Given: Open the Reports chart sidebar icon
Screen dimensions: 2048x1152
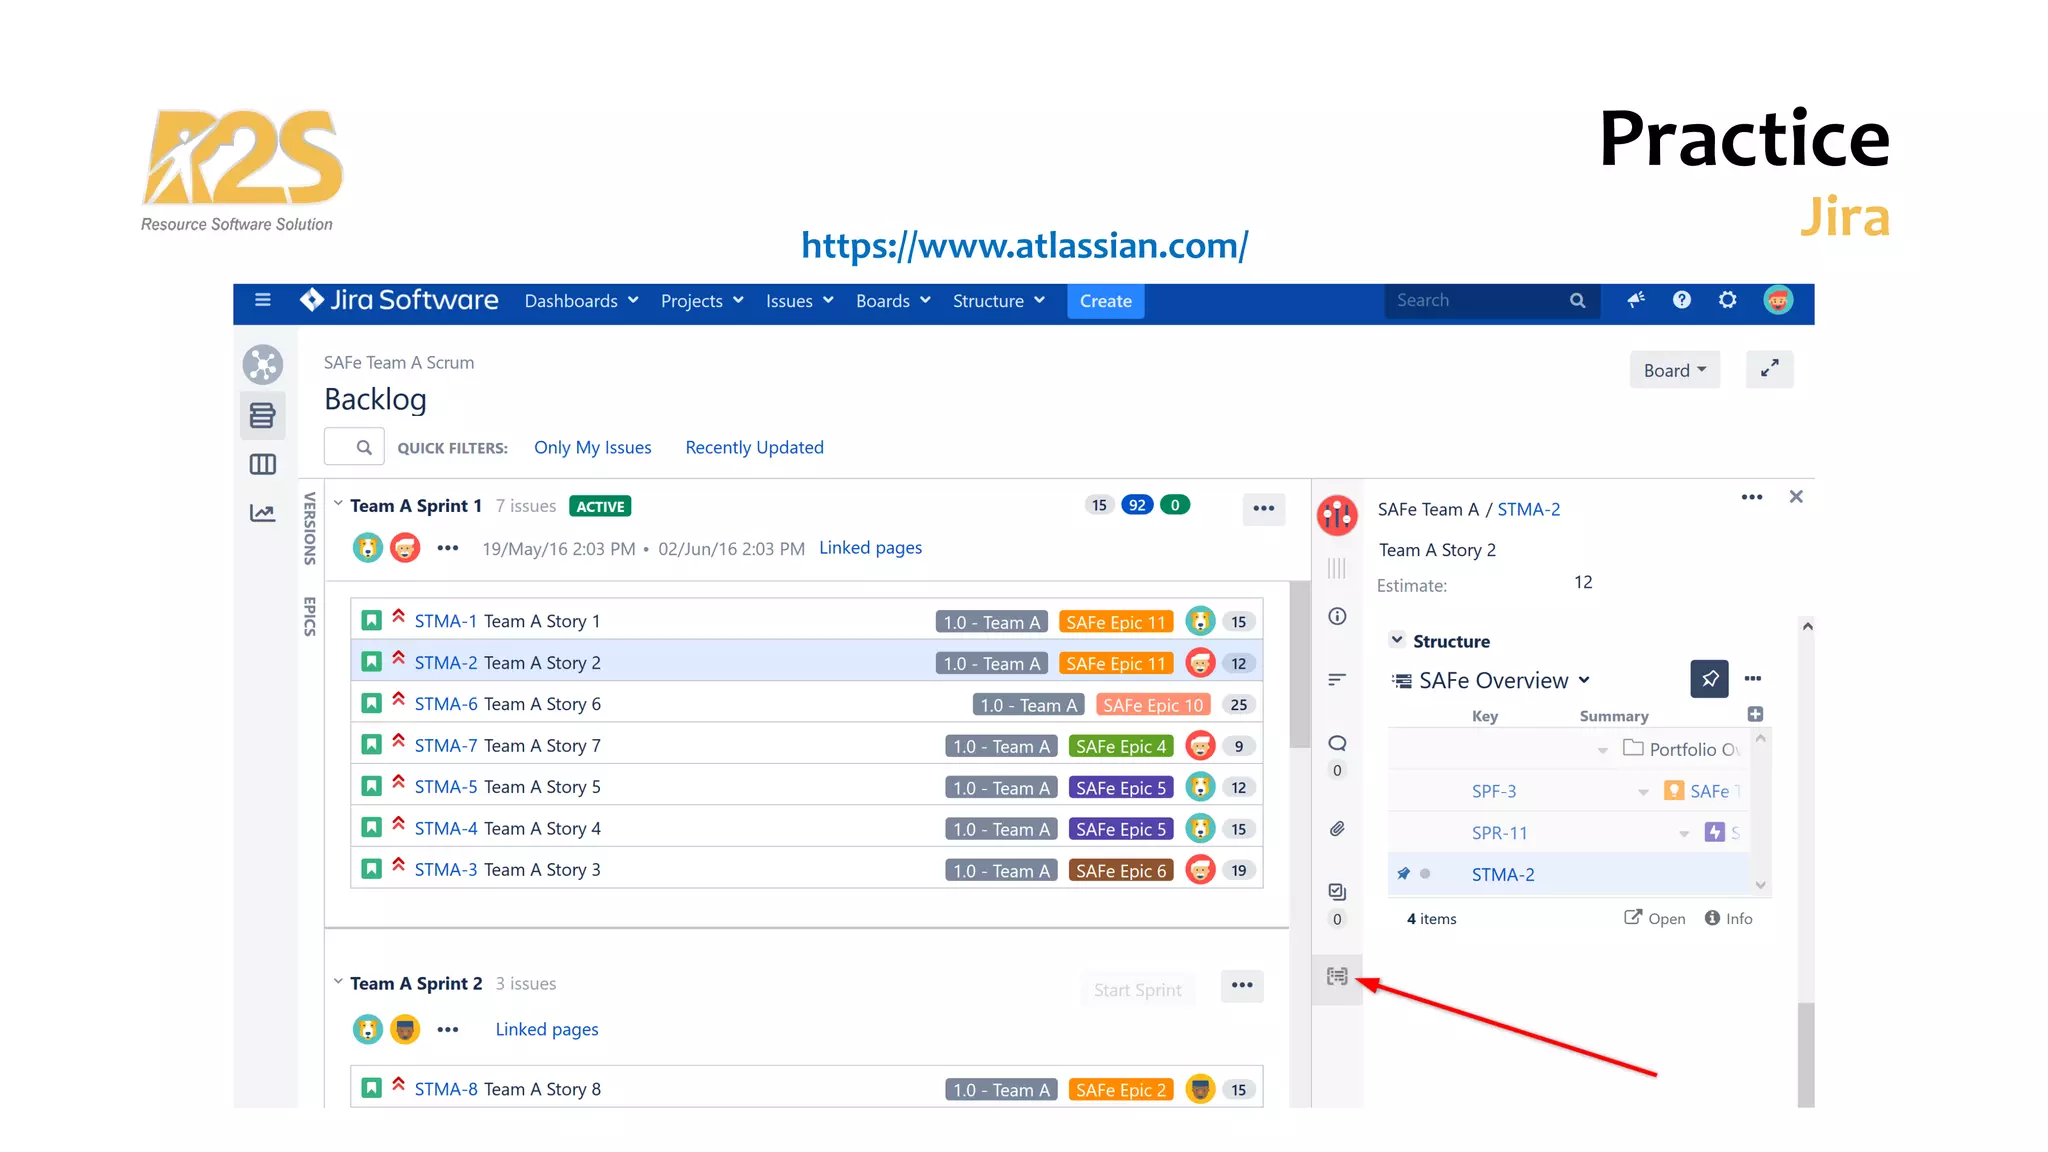Looking at the screenshot, I should click(263, 513).
